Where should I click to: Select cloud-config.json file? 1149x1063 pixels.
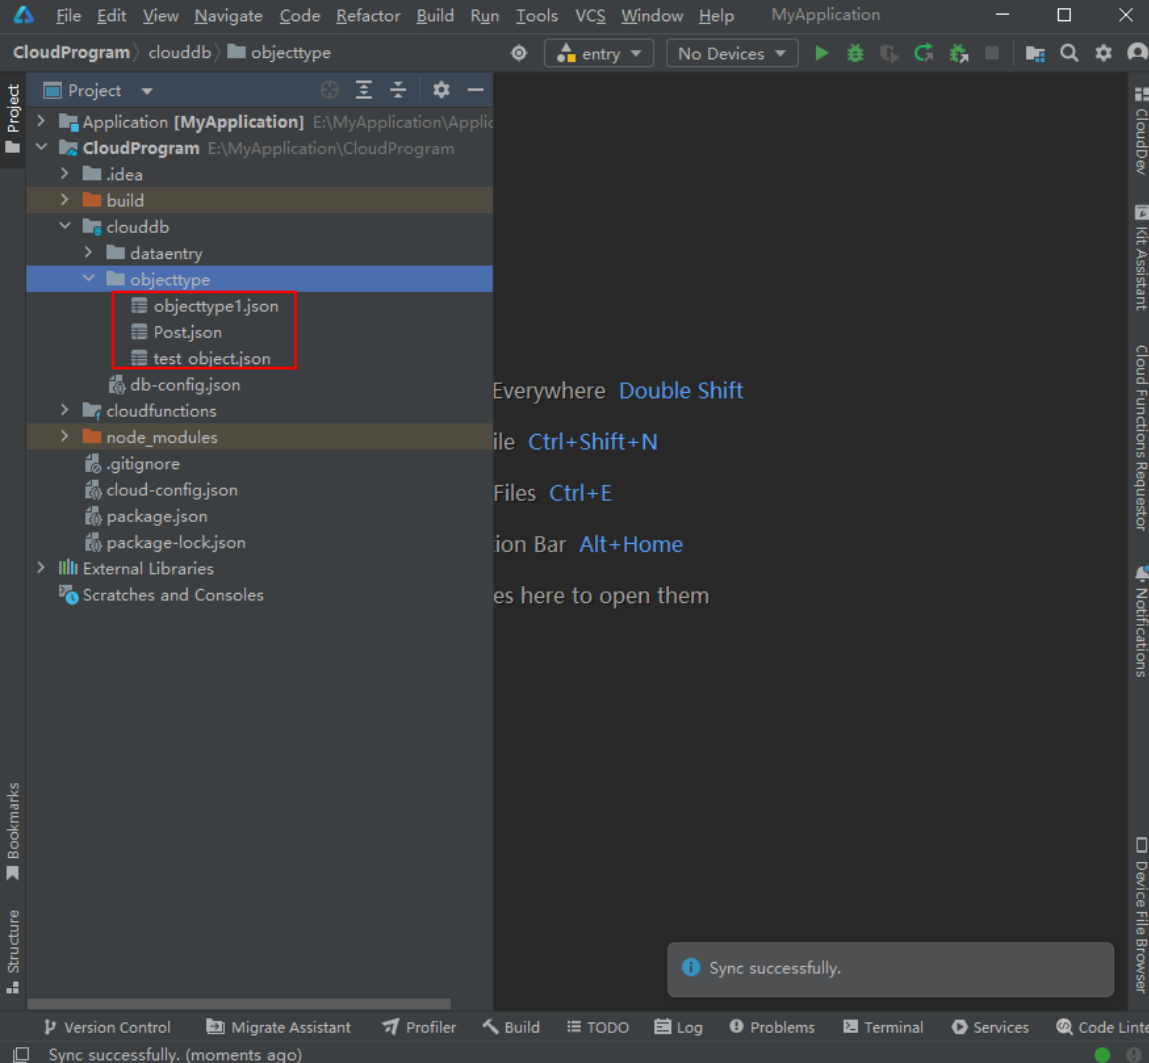[171, 490]
